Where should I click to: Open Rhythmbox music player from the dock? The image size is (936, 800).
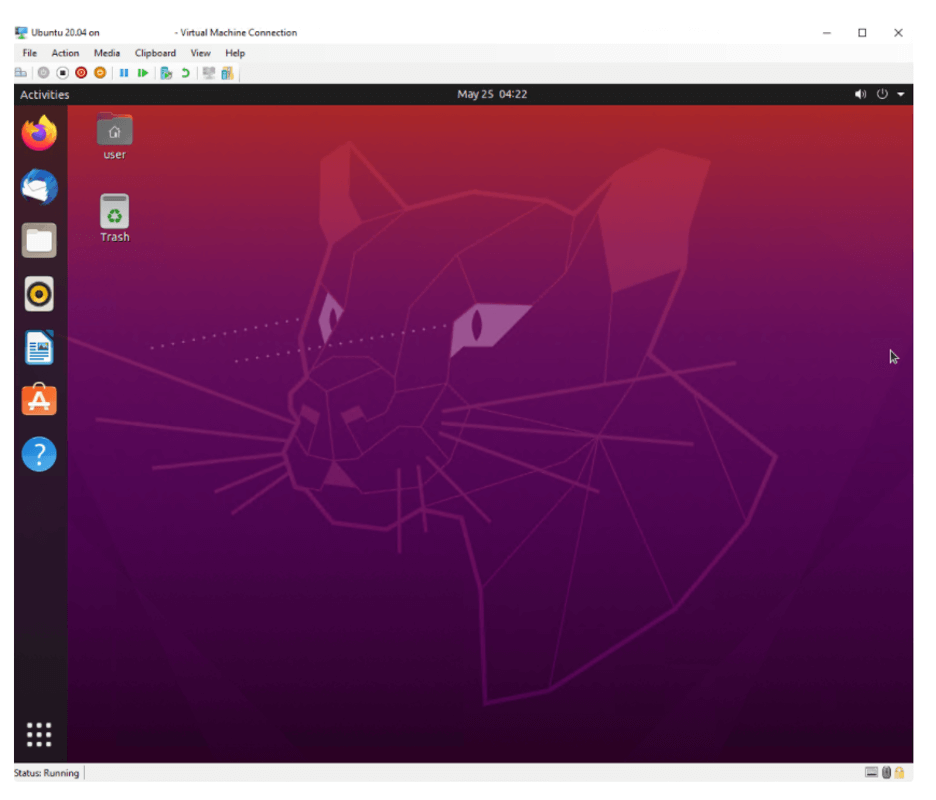pos(39,293)
